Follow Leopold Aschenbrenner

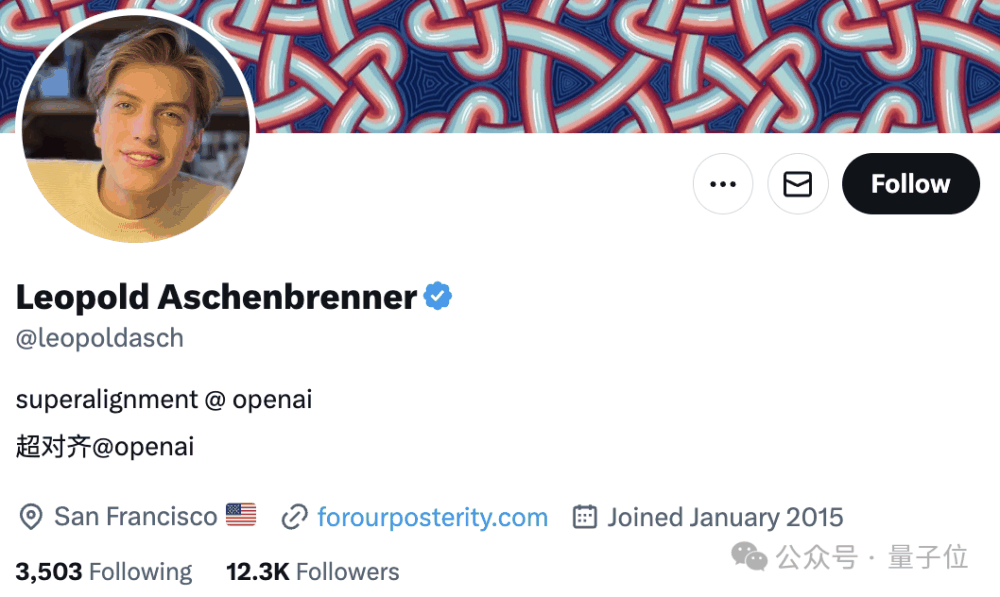(x=910, y=184)
